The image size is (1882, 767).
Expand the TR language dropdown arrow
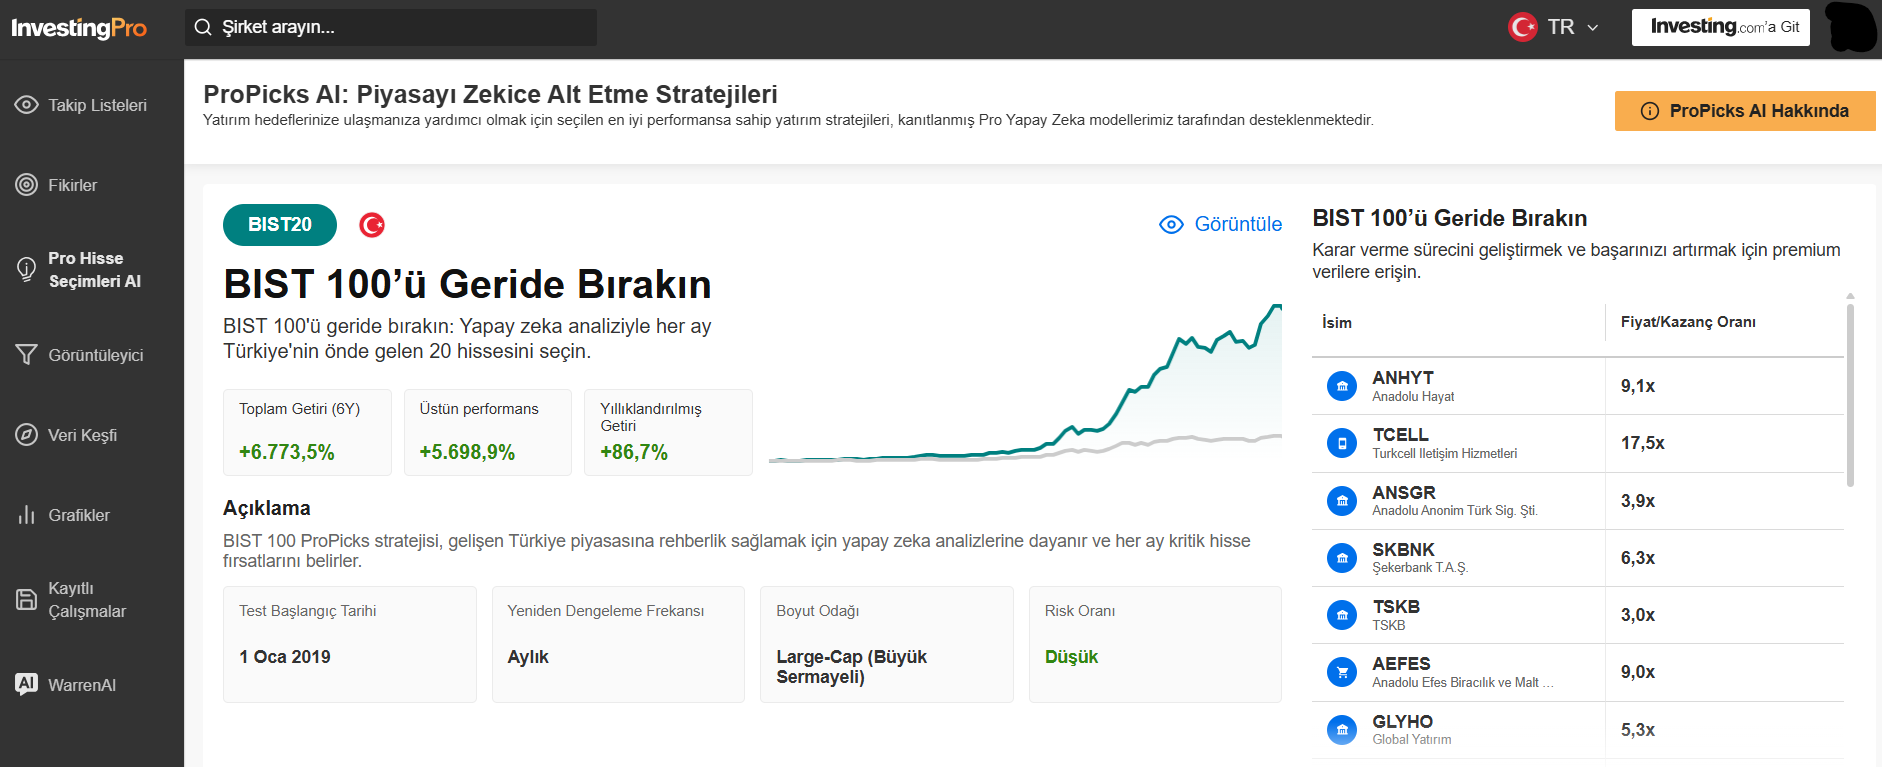pos(1593,27)
